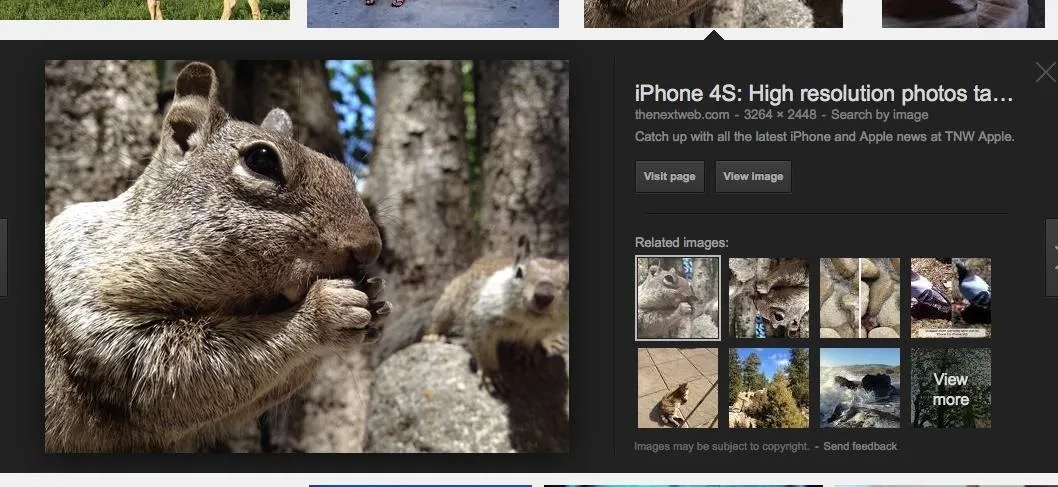This screenshot has width=1058, height=487.
Task: Open thenextweb.com source link
Action: coord(681,115)
